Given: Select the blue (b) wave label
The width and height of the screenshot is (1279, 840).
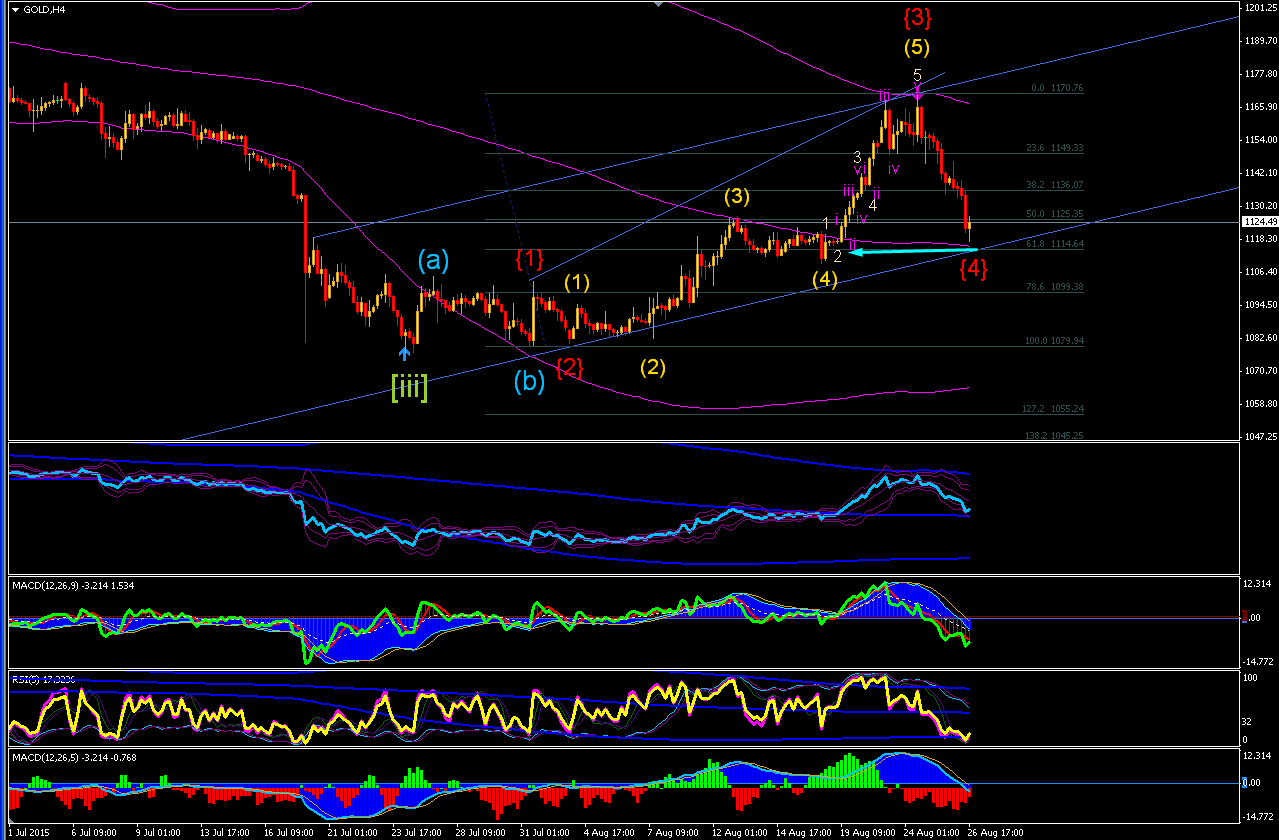Looking at the screenshot, I should [x=529, y=381].
